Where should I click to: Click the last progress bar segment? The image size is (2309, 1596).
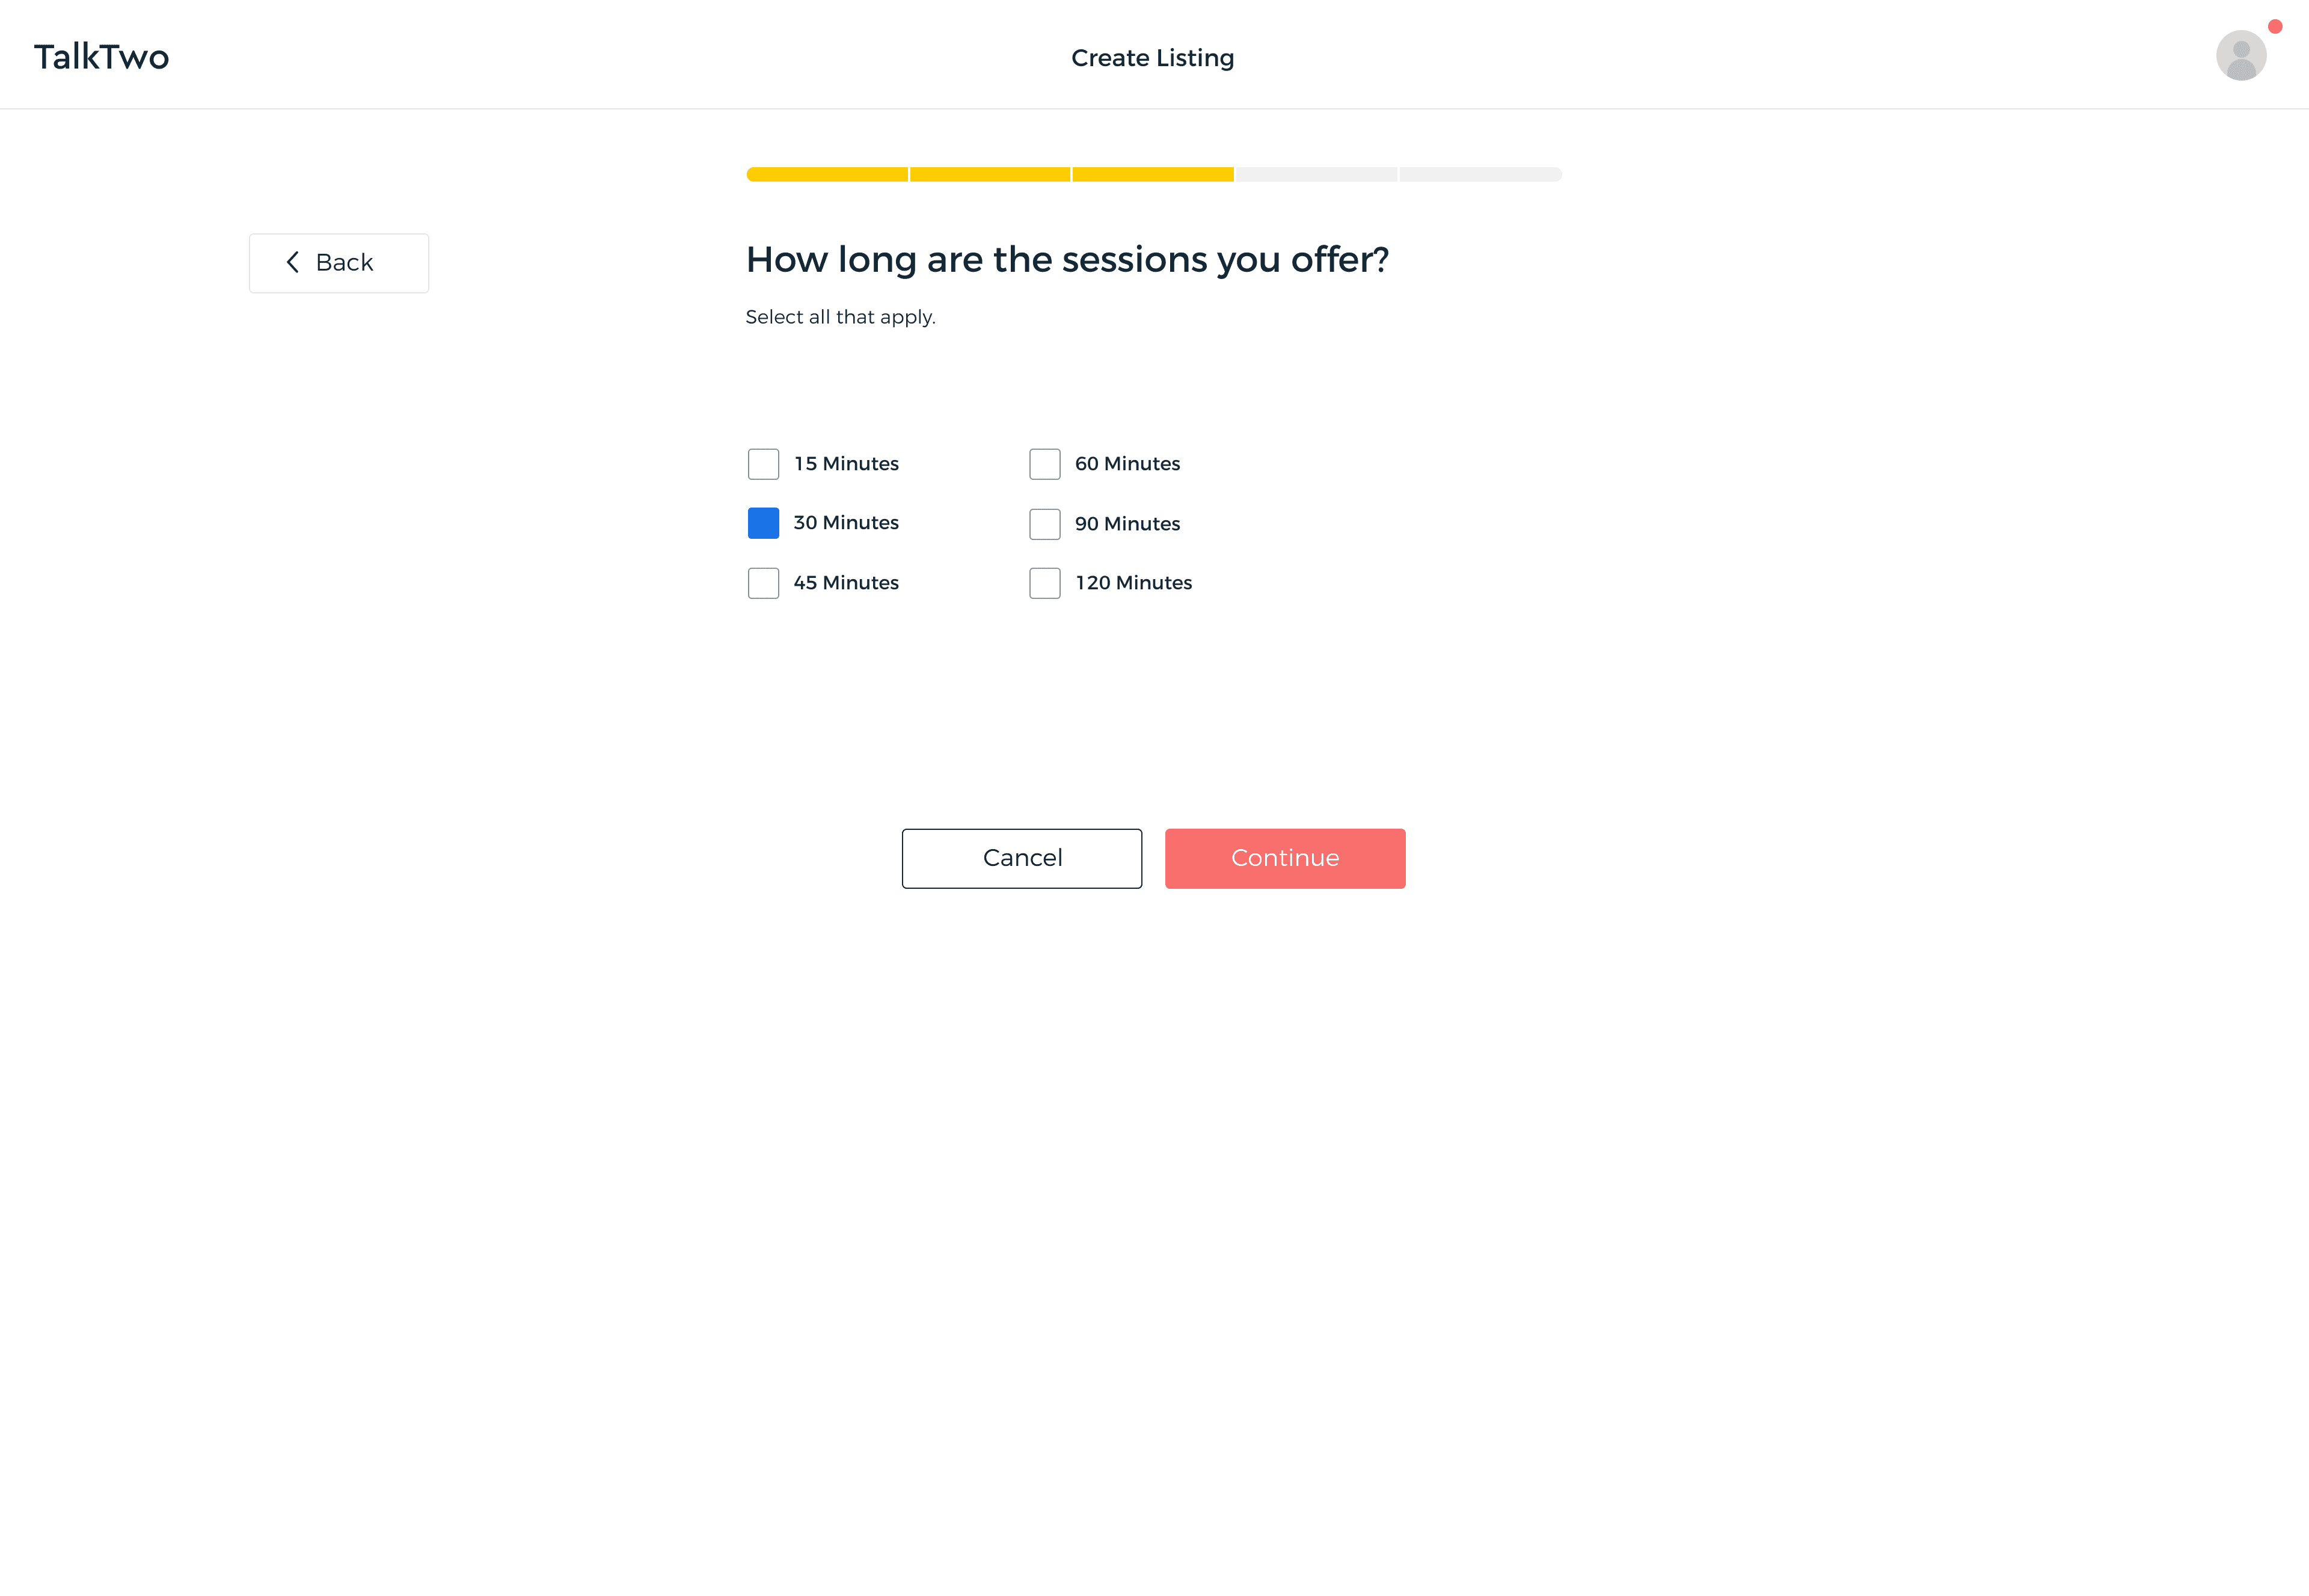(x=1480, y=174)
